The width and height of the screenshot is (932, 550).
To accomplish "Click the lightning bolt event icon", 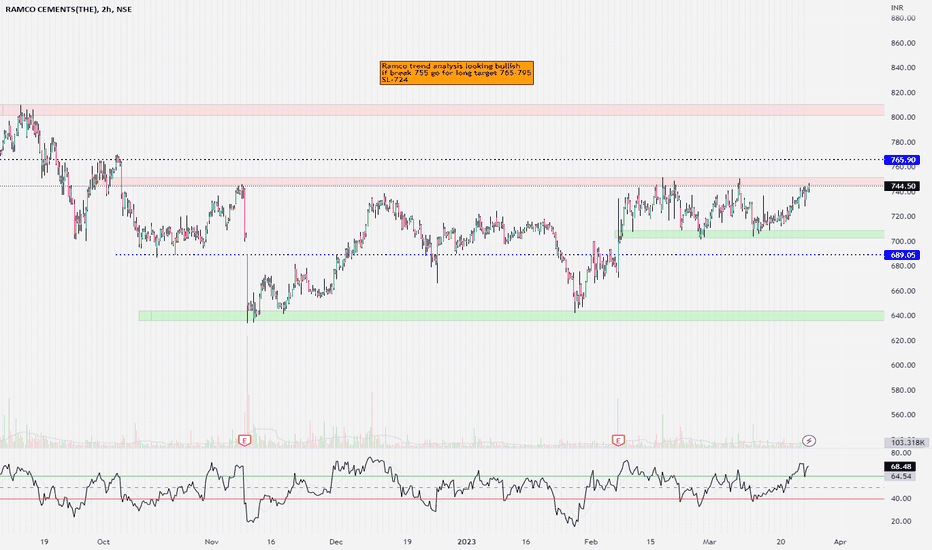I will [x=809, y=441].
